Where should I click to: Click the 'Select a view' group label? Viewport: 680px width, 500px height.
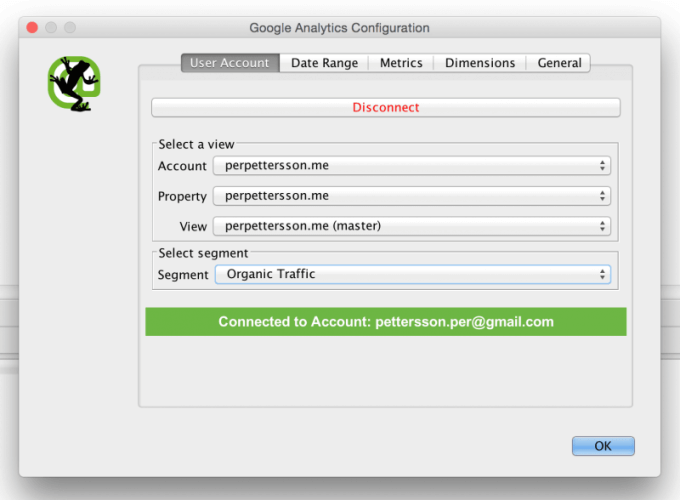(x=196, y=144)
